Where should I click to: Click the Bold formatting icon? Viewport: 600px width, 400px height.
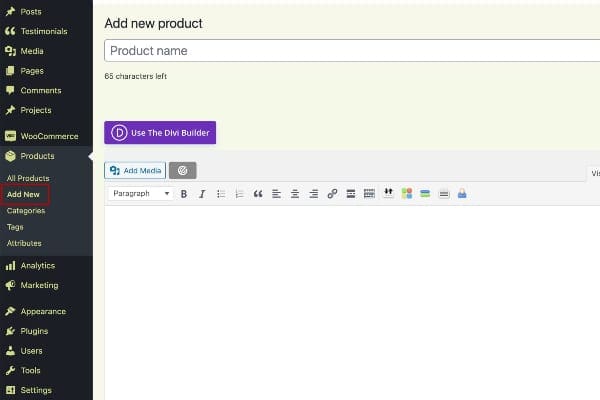(x=184, y=194)
